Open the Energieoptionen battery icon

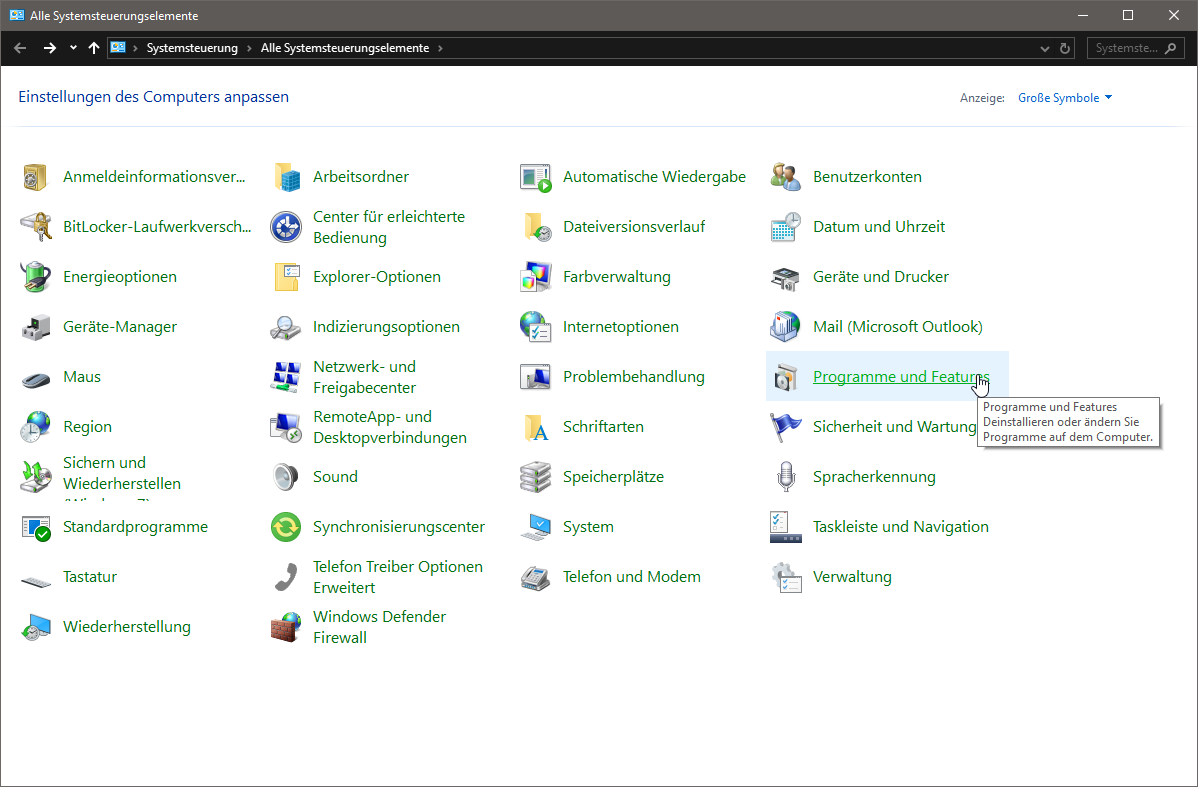click(x=35, y=277)
